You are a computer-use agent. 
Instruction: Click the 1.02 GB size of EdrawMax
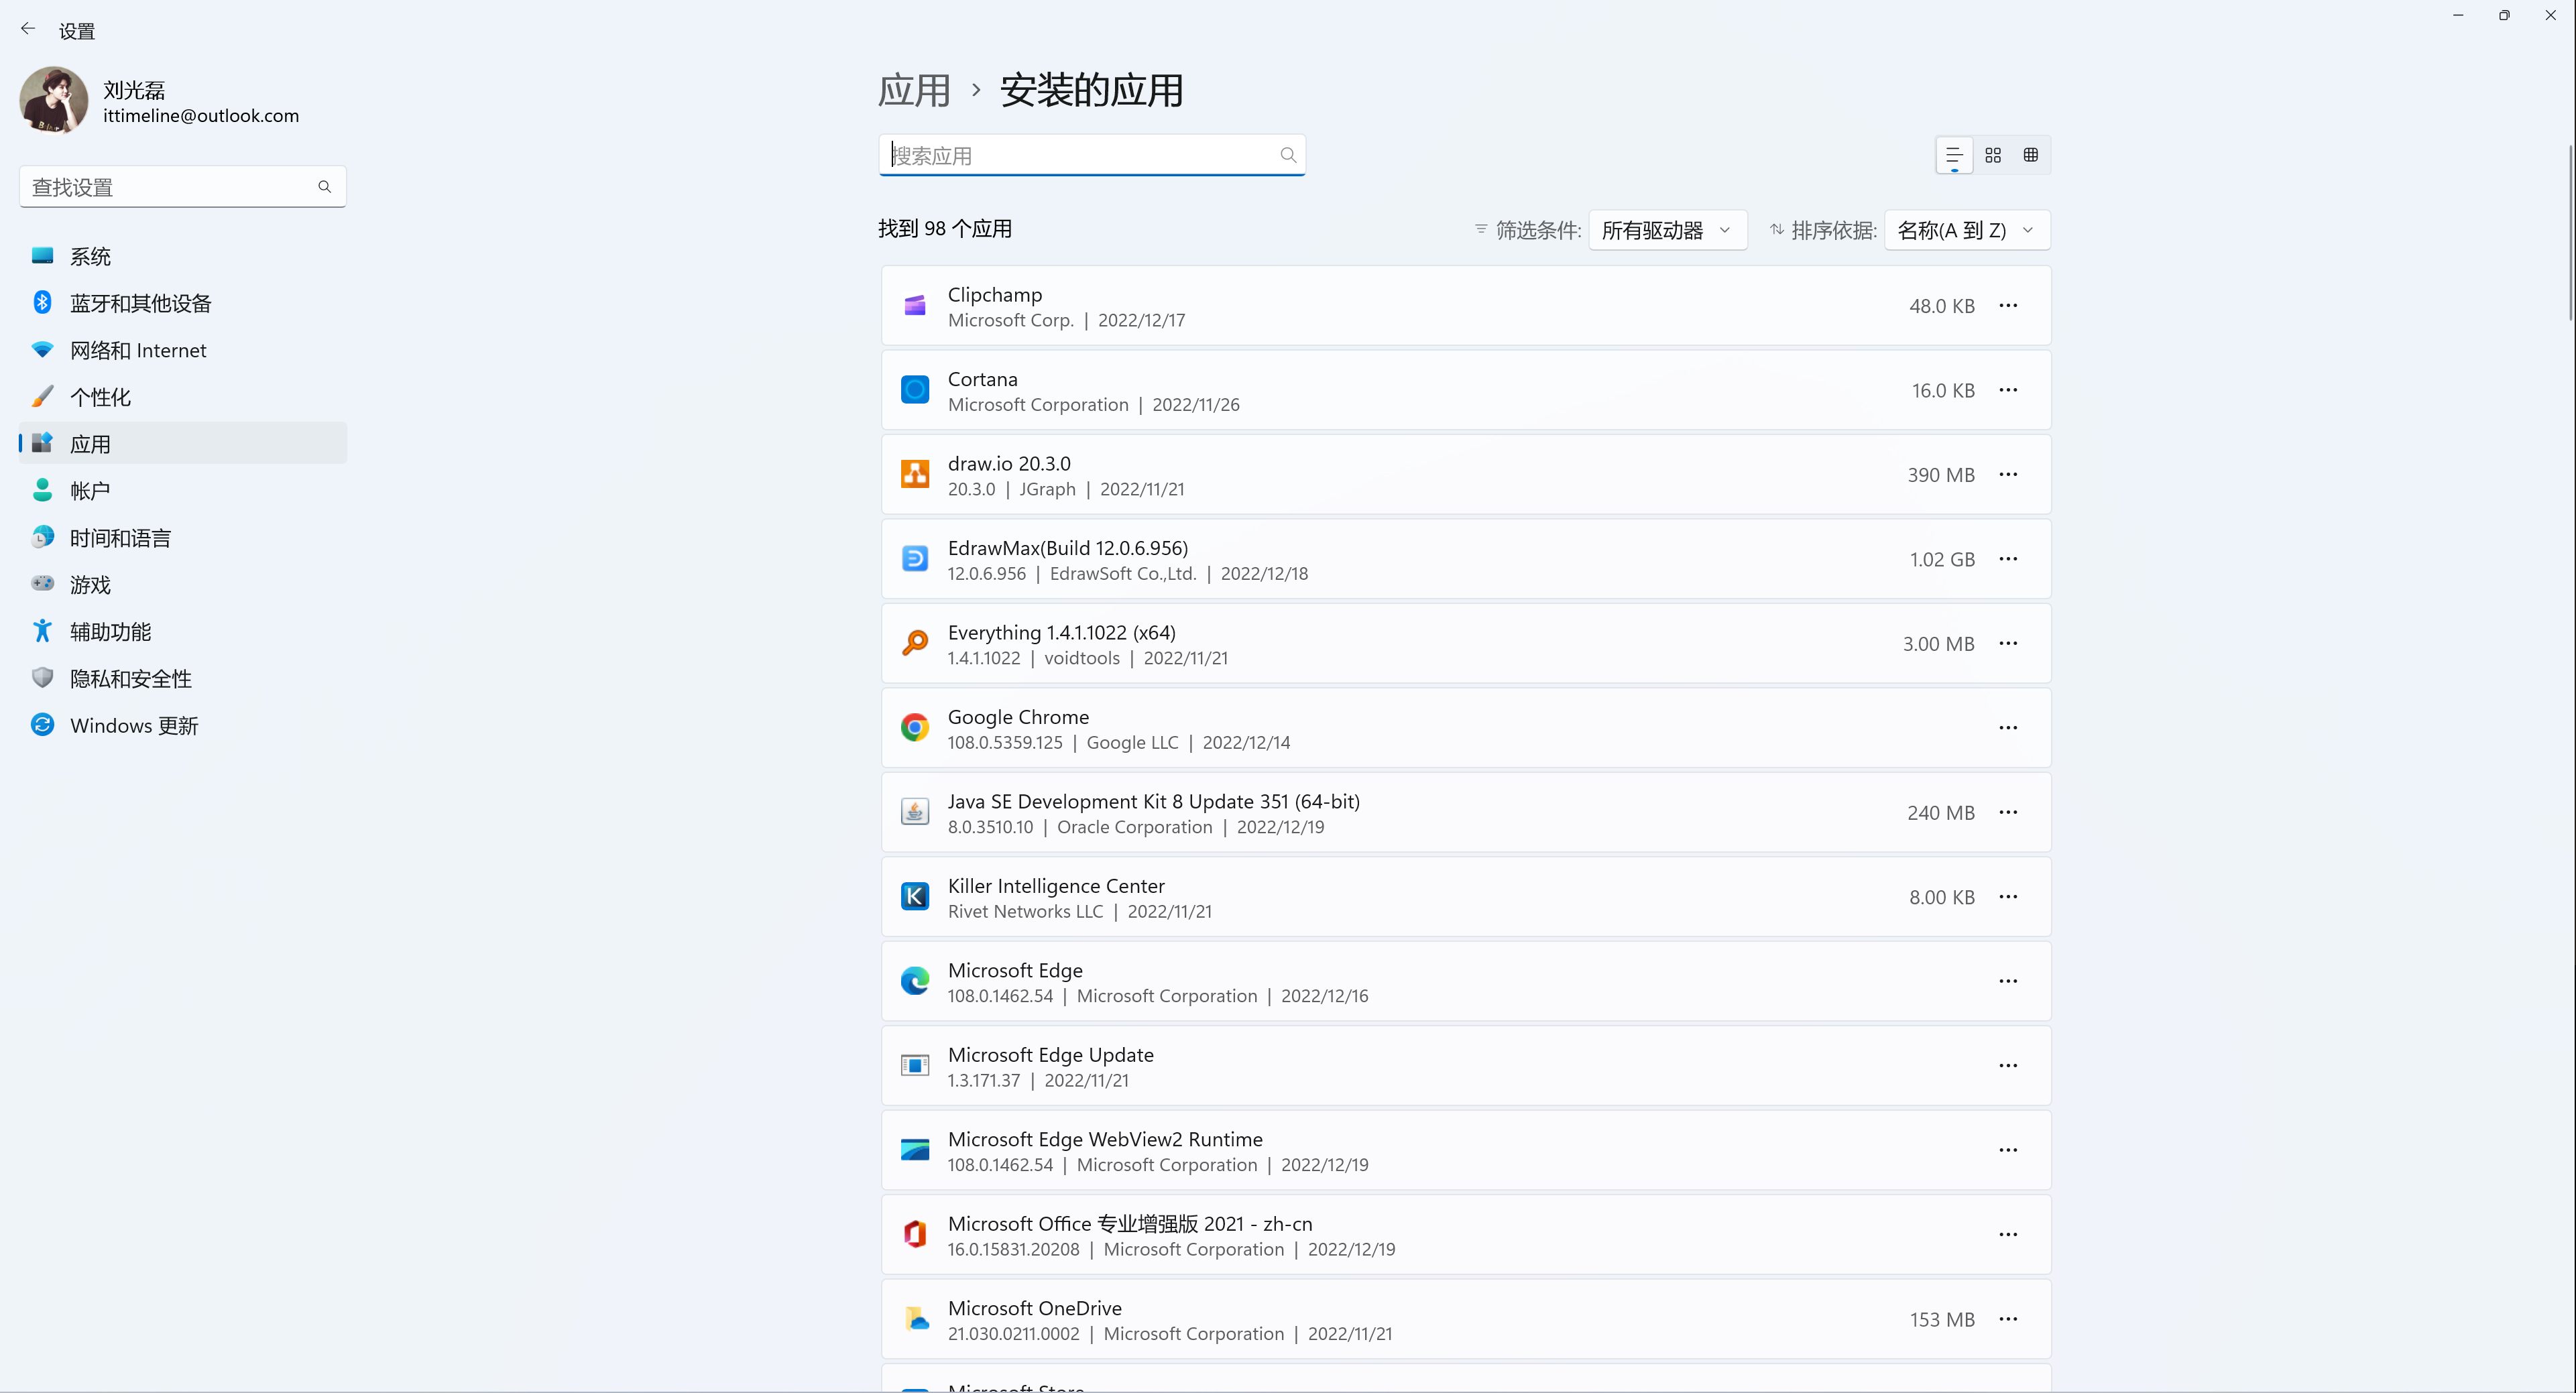pos(1942,560)
